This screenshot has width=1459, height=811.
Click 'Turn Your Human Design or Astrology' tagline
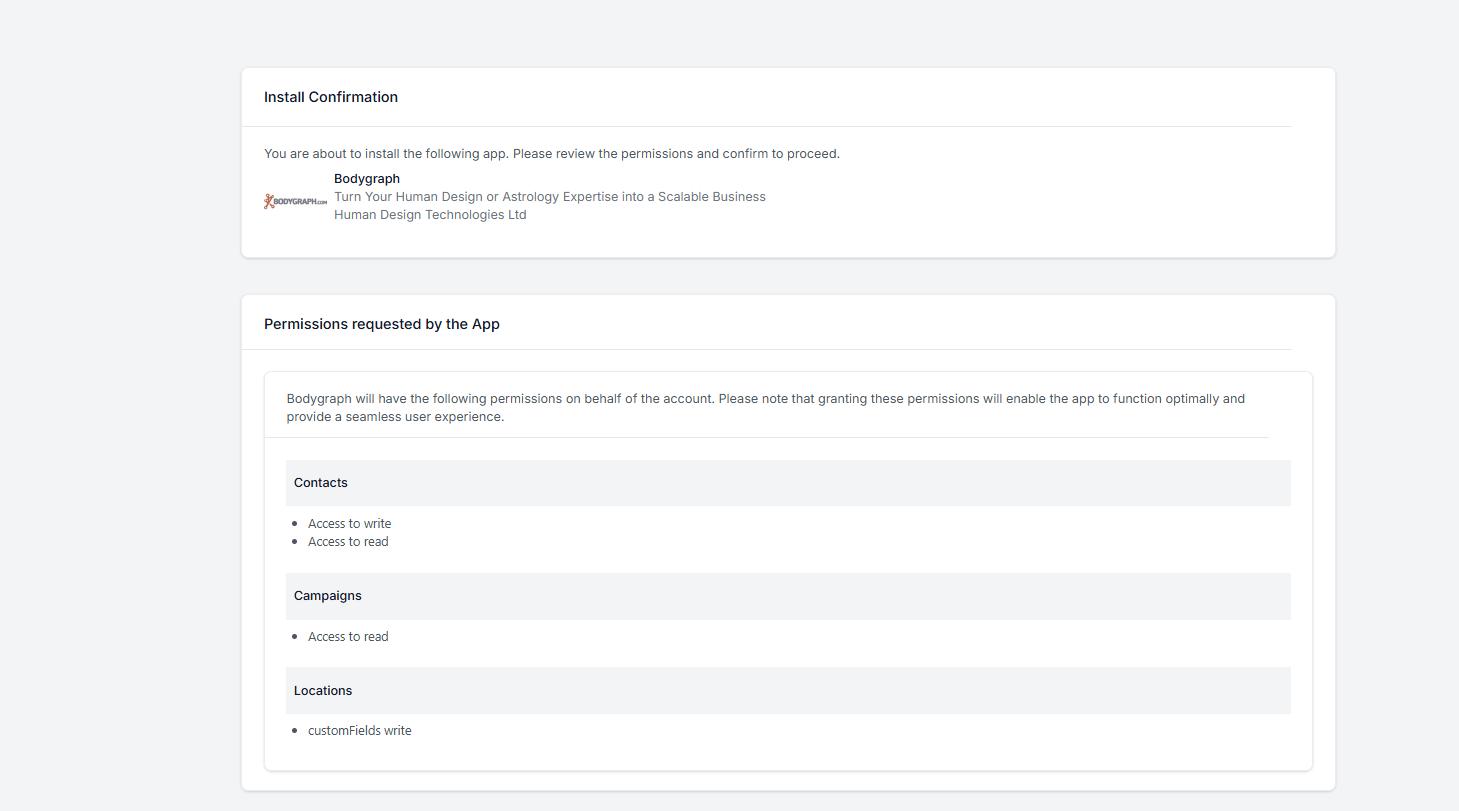tap(550, 197)
